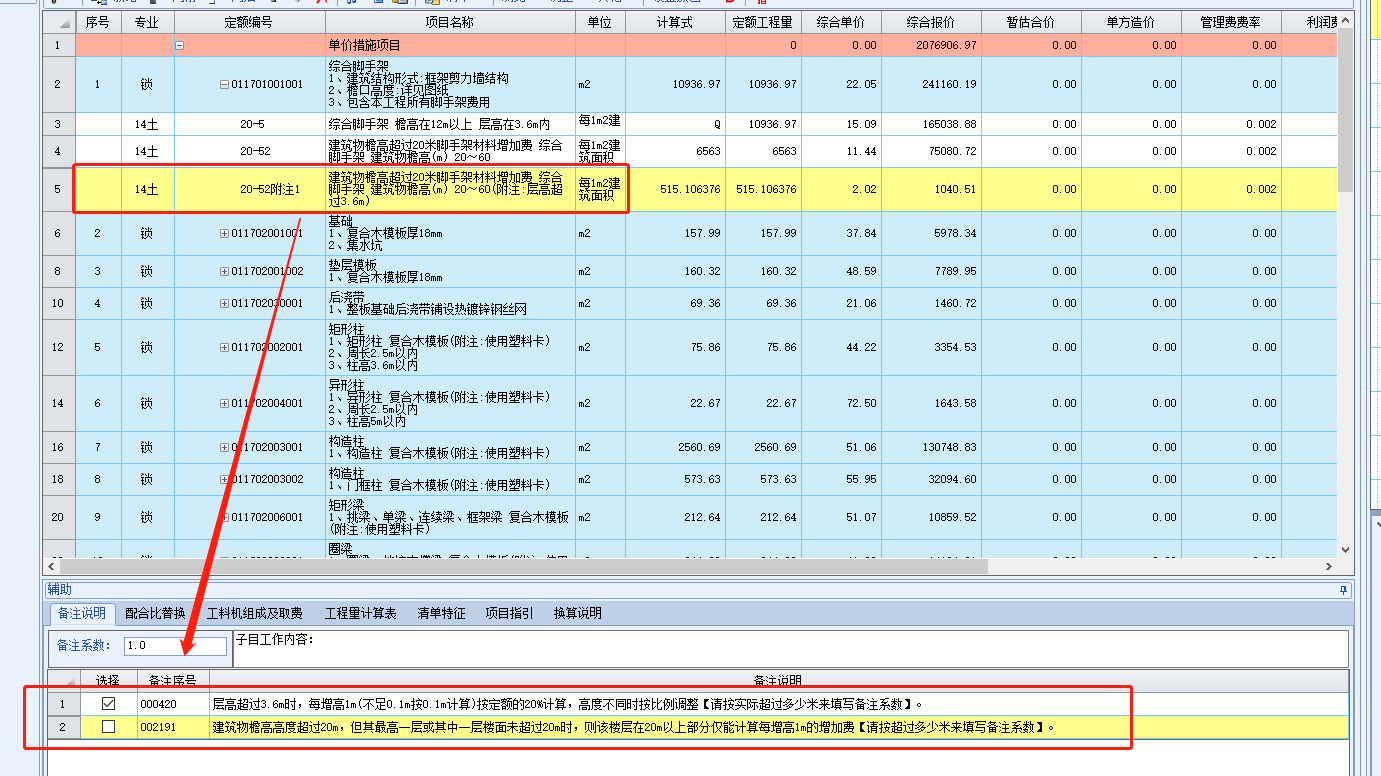Viewport: 1381px width, 776px height.
Task: Click the 暂估合价 column header
Action: coord(1031,22)
